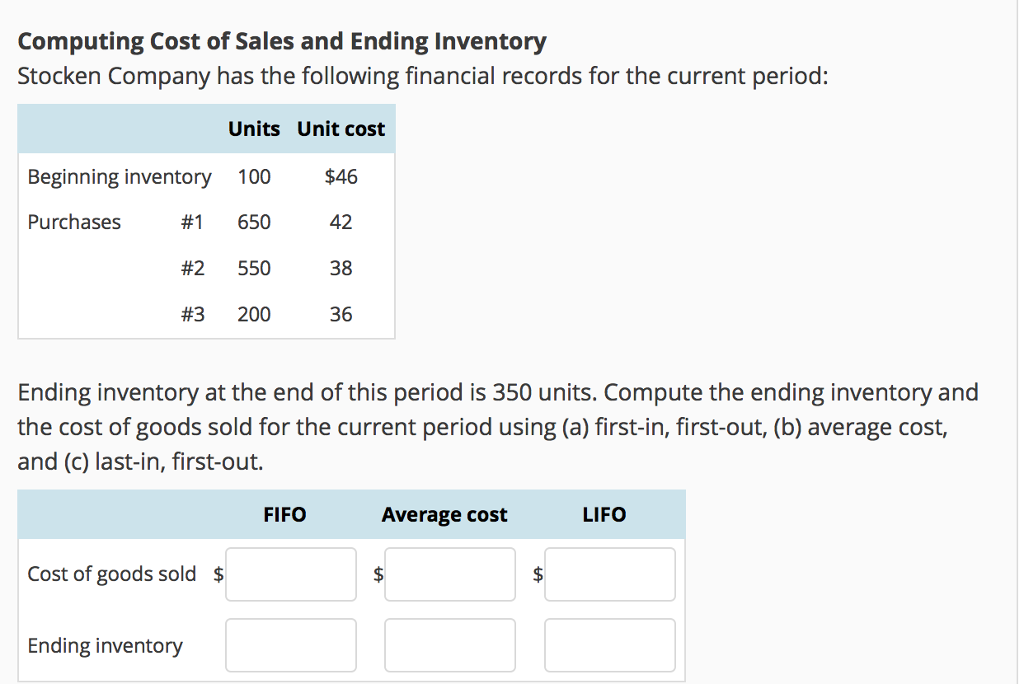Click the LIFO ending inventory field

click(610, 645)
